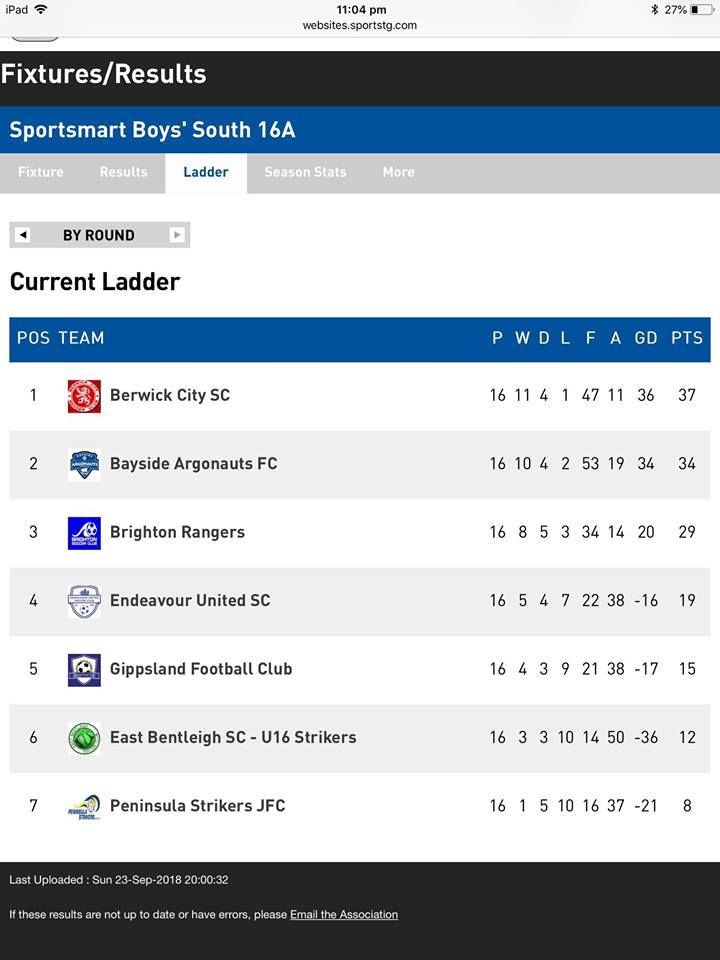Click the Email the Association link
This screenshot has width=720, height=960.
point(344,915)
